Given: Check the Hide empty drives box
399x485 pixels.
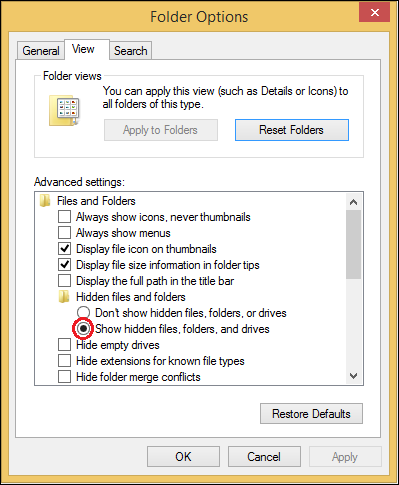Looking at the screenshot, I should (64, 345).
